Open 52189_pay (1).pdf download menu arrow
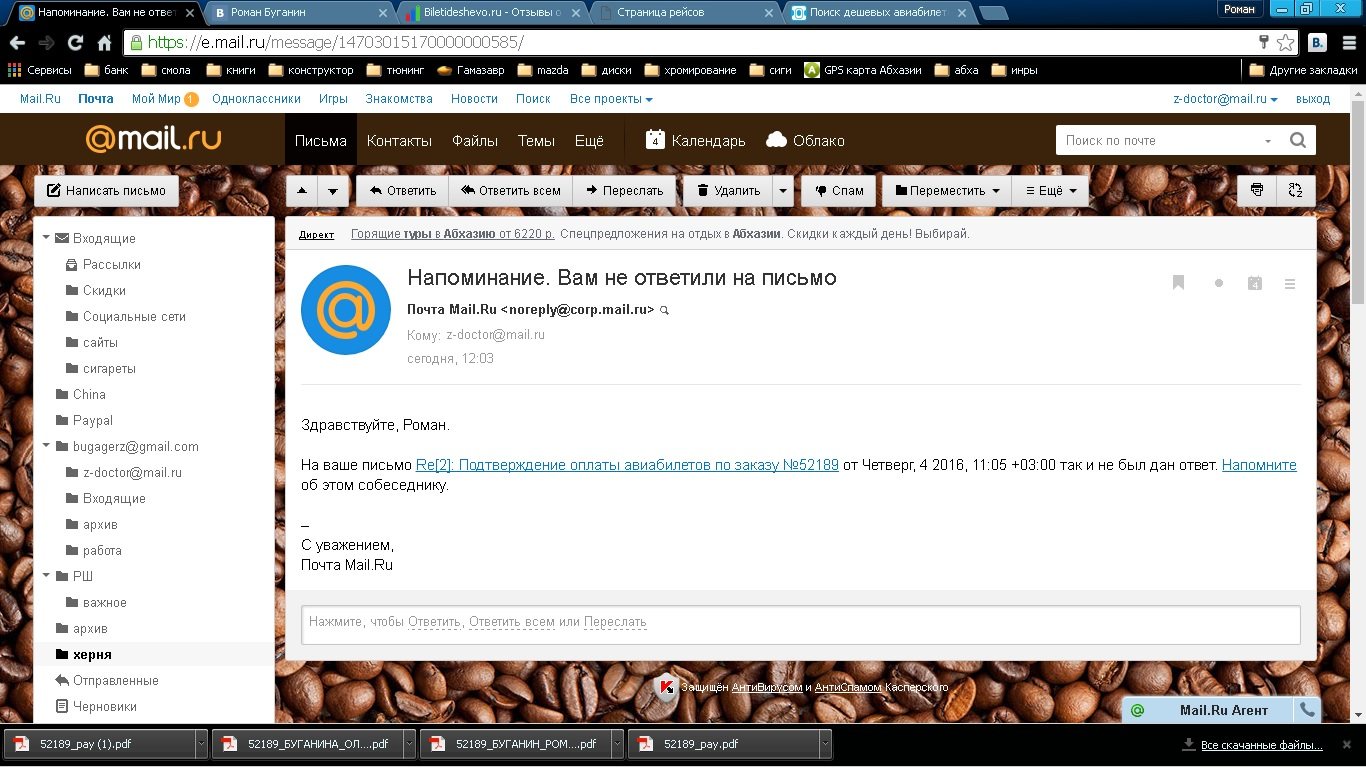Screen dimensions: 1366x768 coord(201,744)
